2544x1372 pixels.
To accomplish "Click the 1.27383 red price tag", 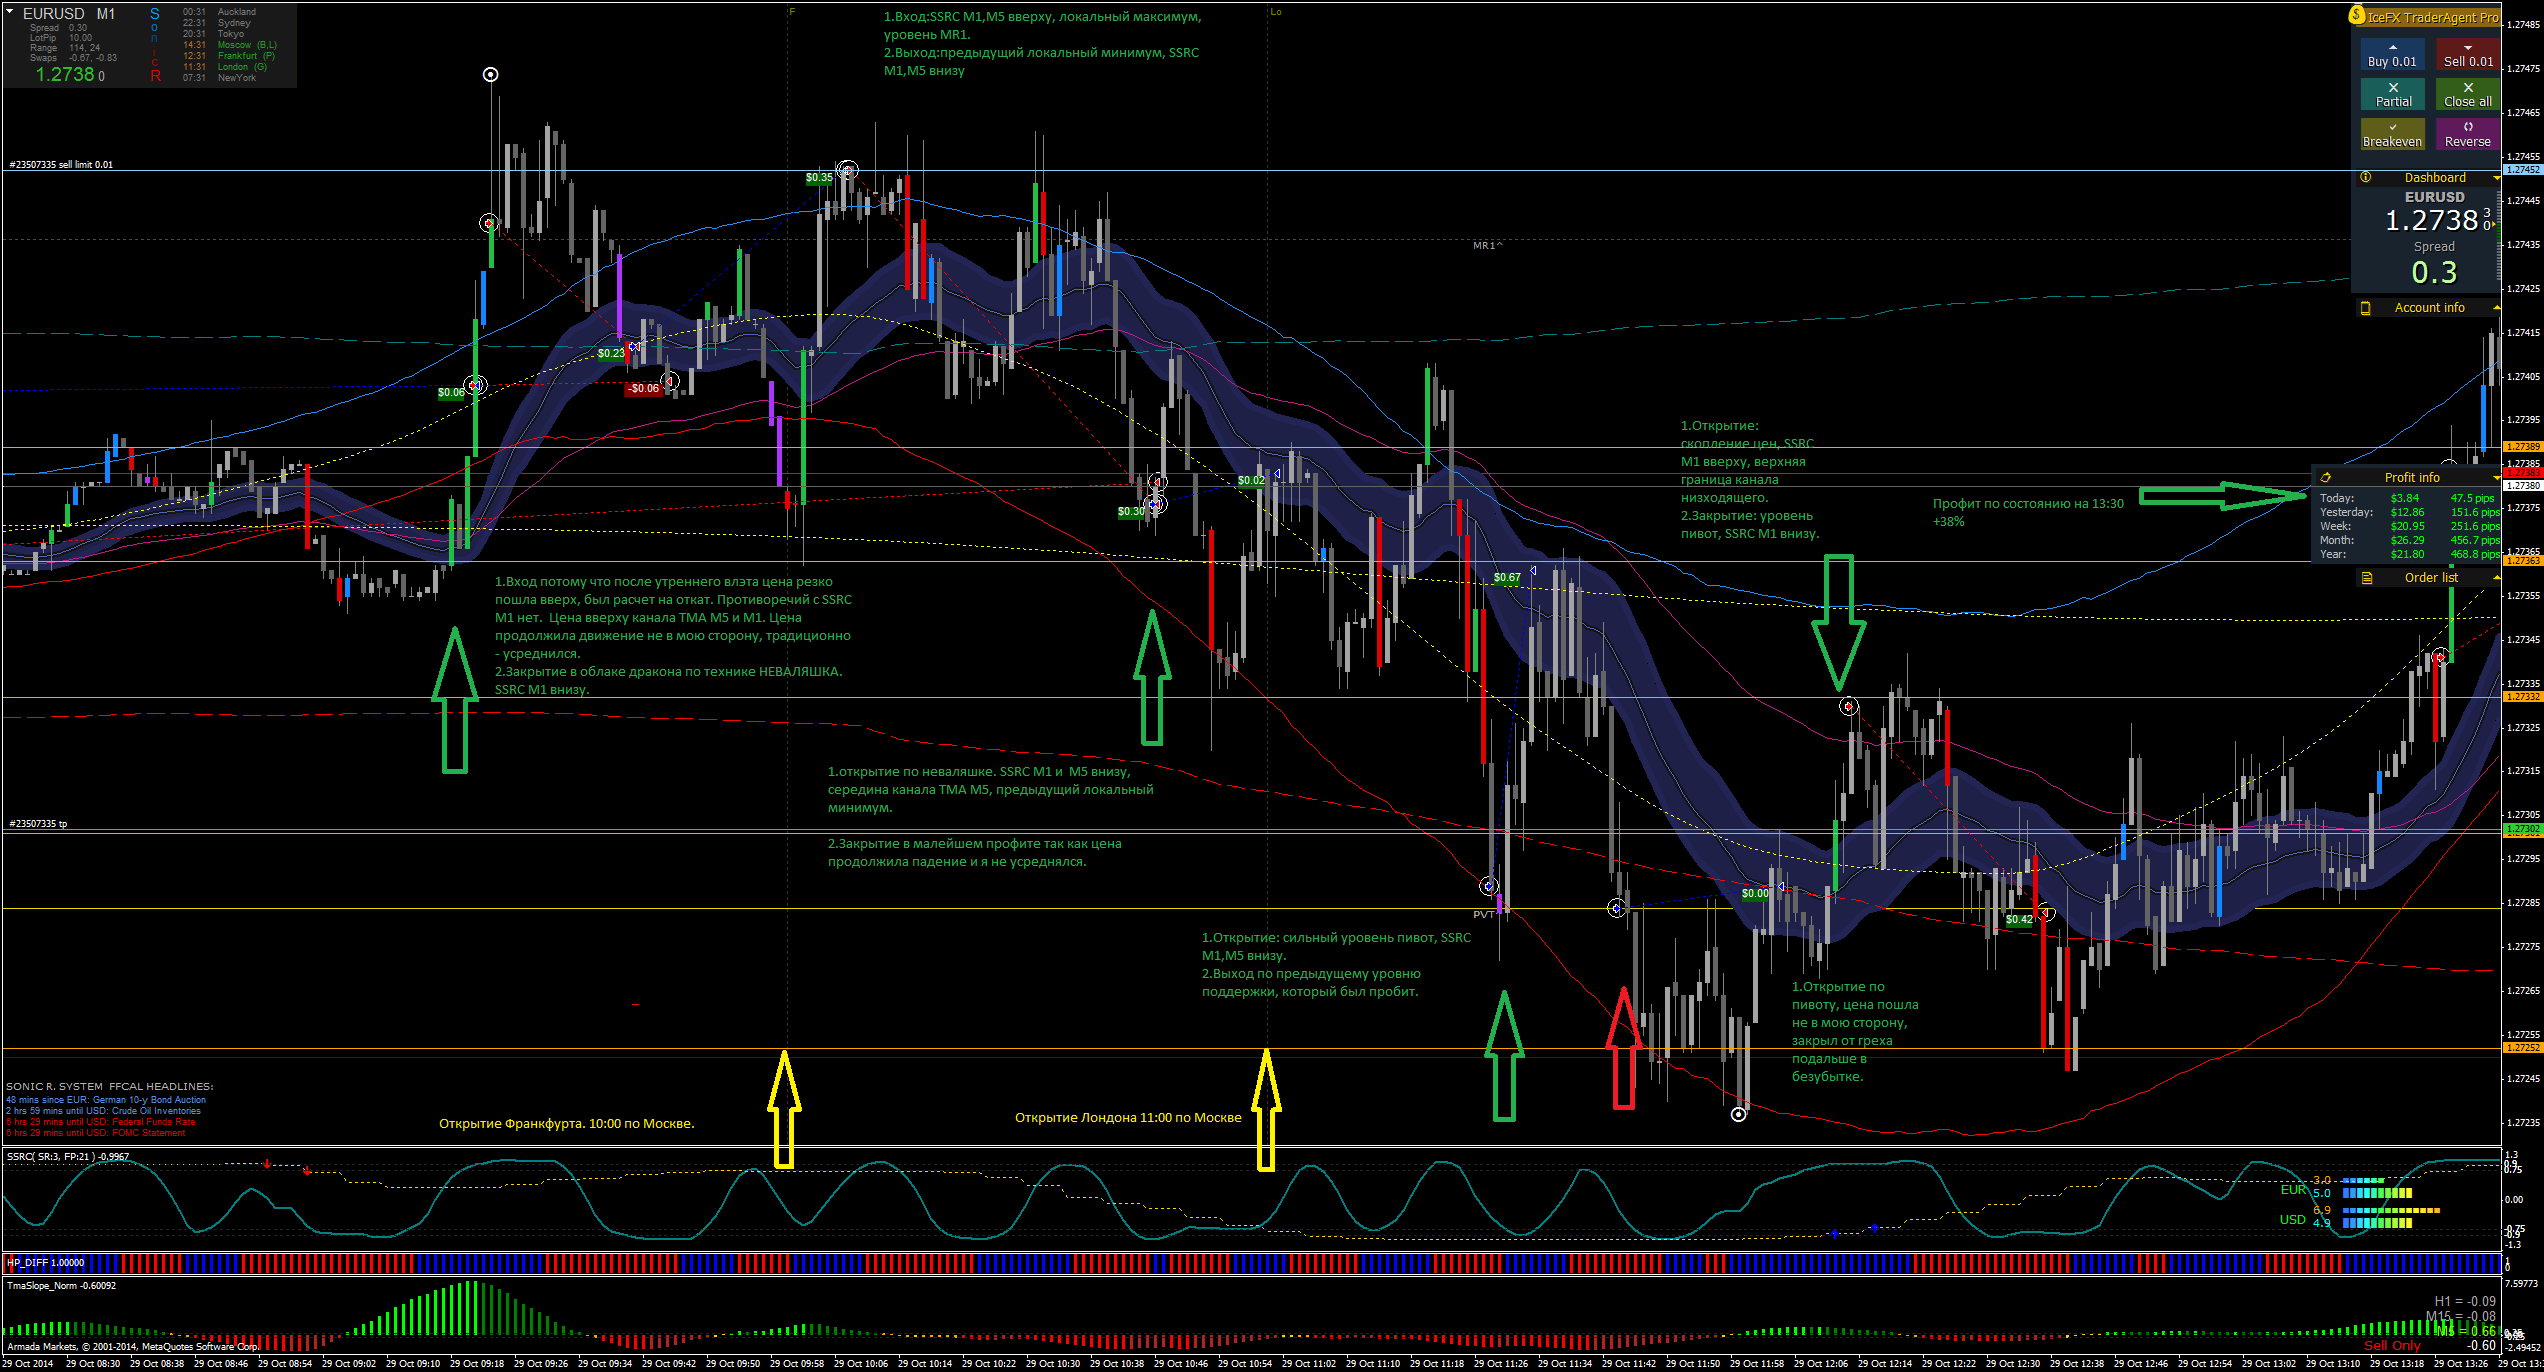I will coord(2524,472).
